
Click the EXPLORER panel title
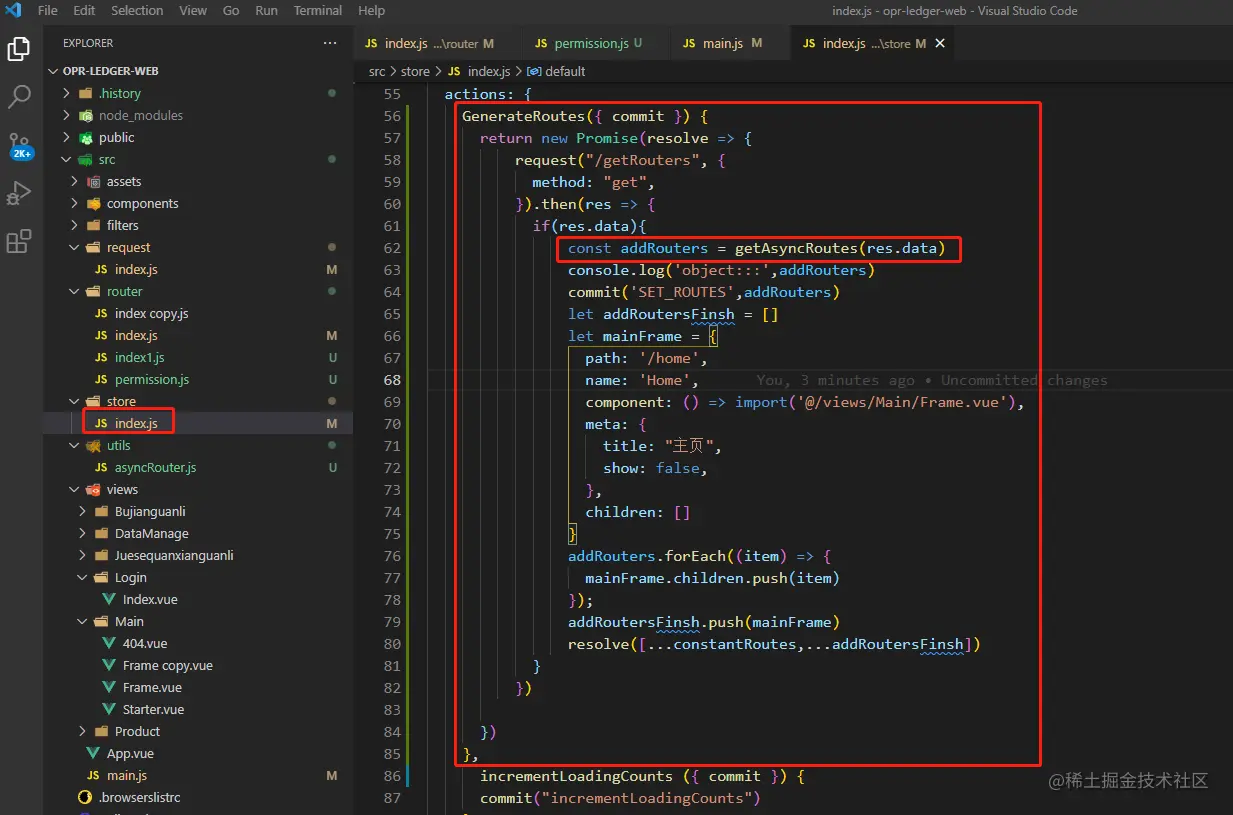88,43
